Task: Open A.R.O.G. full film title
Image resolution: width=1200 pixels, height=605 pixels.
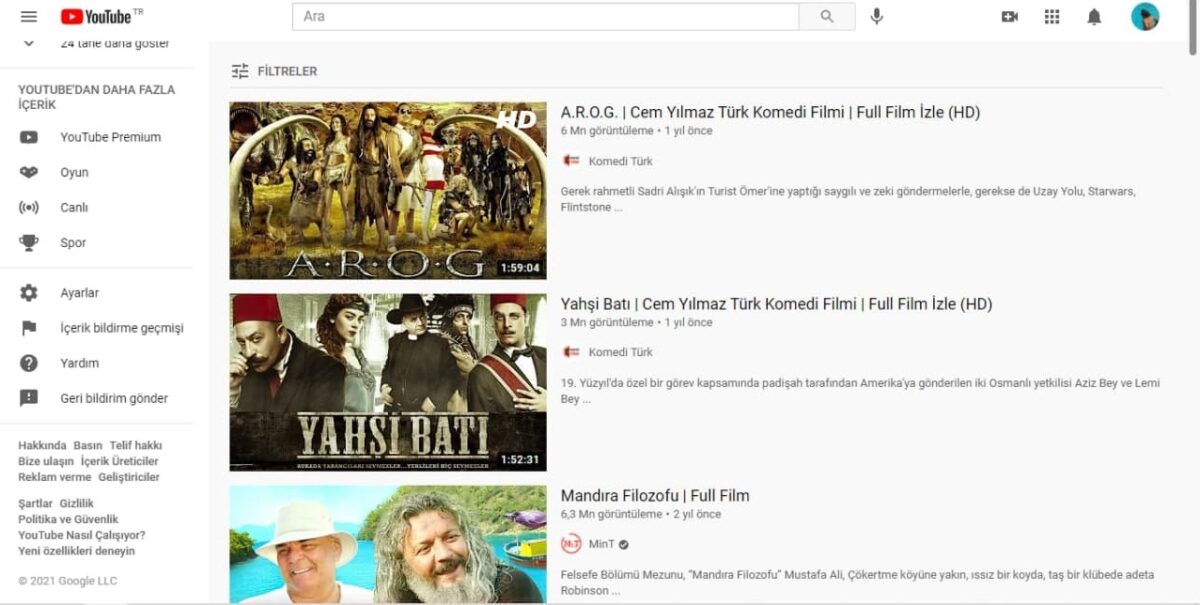Action: 770,112
